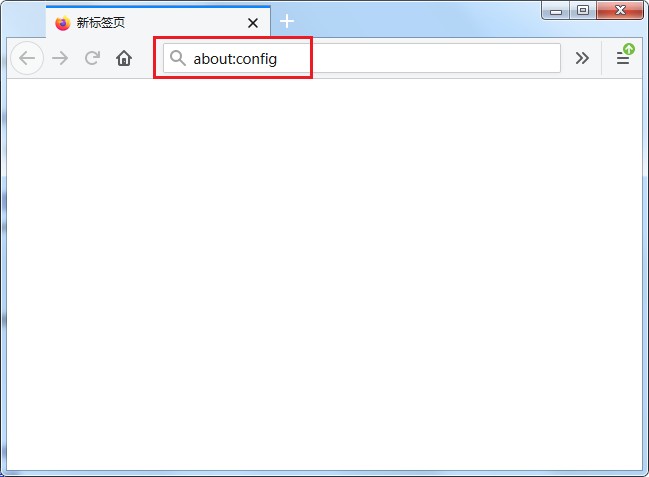The image size is (649, 477).
Task: Go to the Firefox home page
Action: (x=124, y=58)
